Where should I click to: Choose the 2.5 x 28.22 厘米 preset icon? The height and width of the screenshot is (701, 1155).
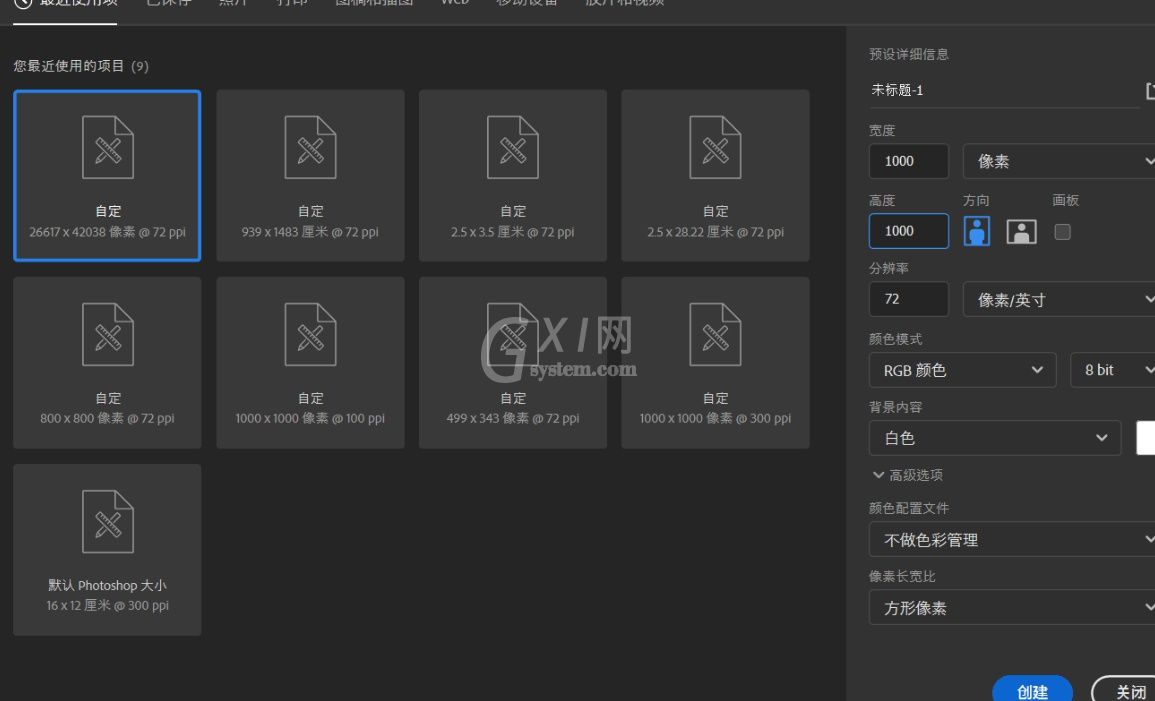coord(715,147)
